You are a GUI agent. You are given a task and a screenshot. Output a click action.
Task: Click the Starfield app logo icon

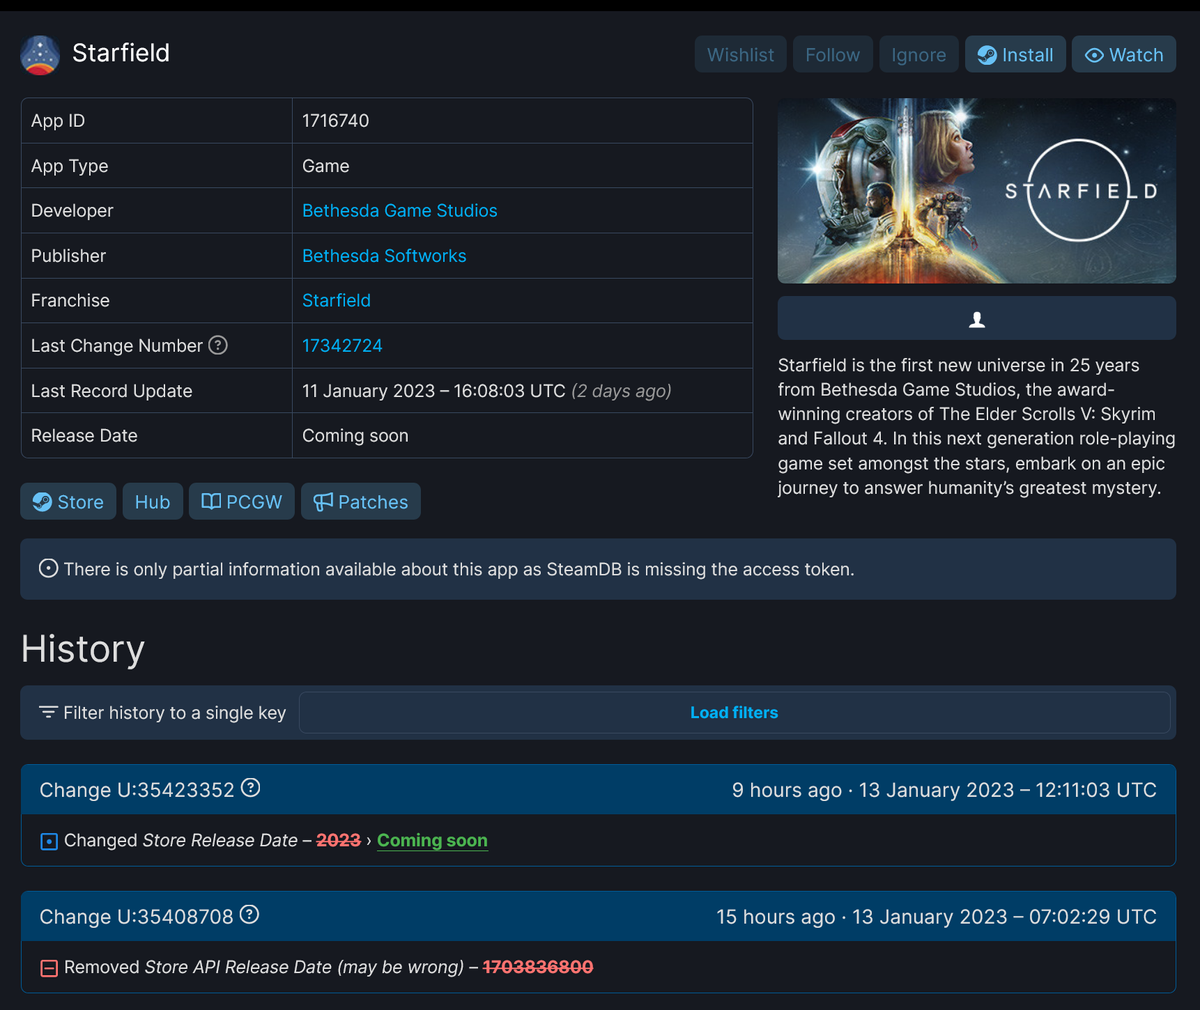click(x=40, y=55)
